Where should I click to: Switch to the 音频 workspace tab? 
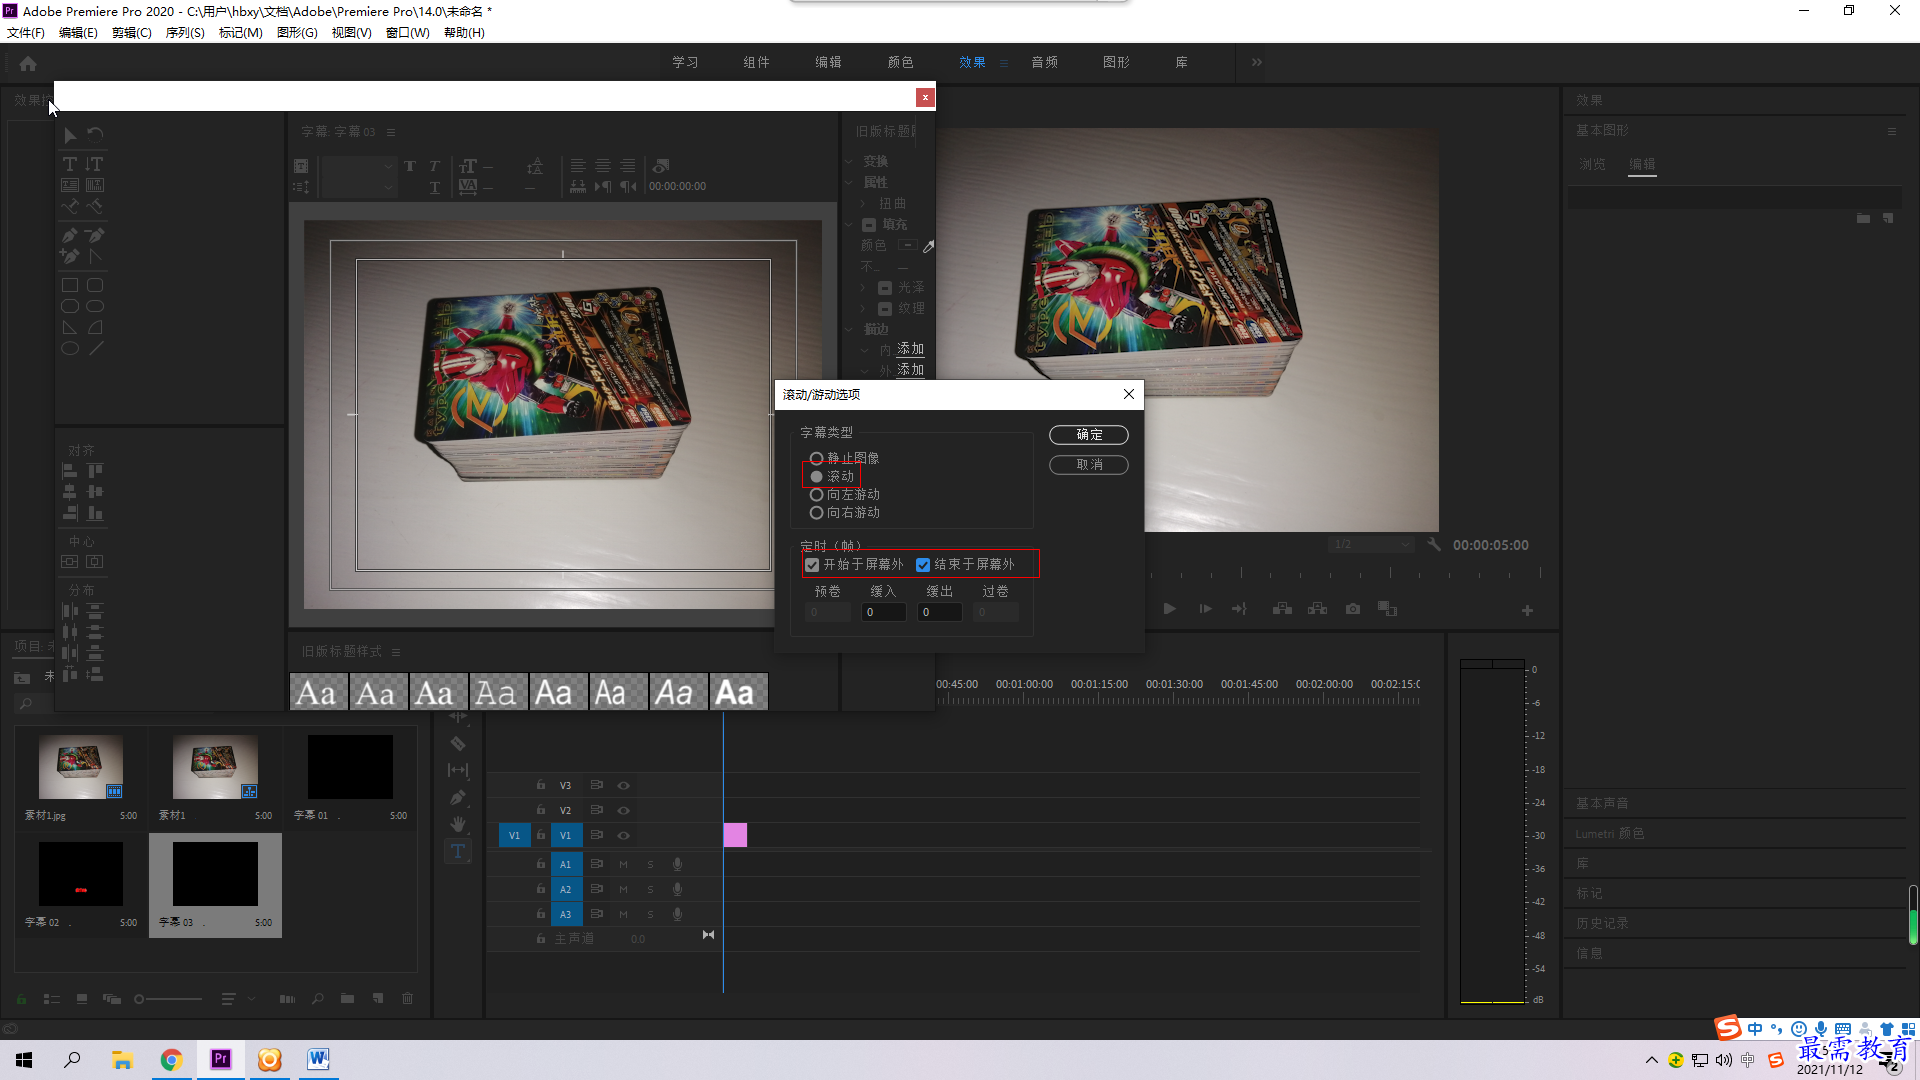(x=1045, y=62)
